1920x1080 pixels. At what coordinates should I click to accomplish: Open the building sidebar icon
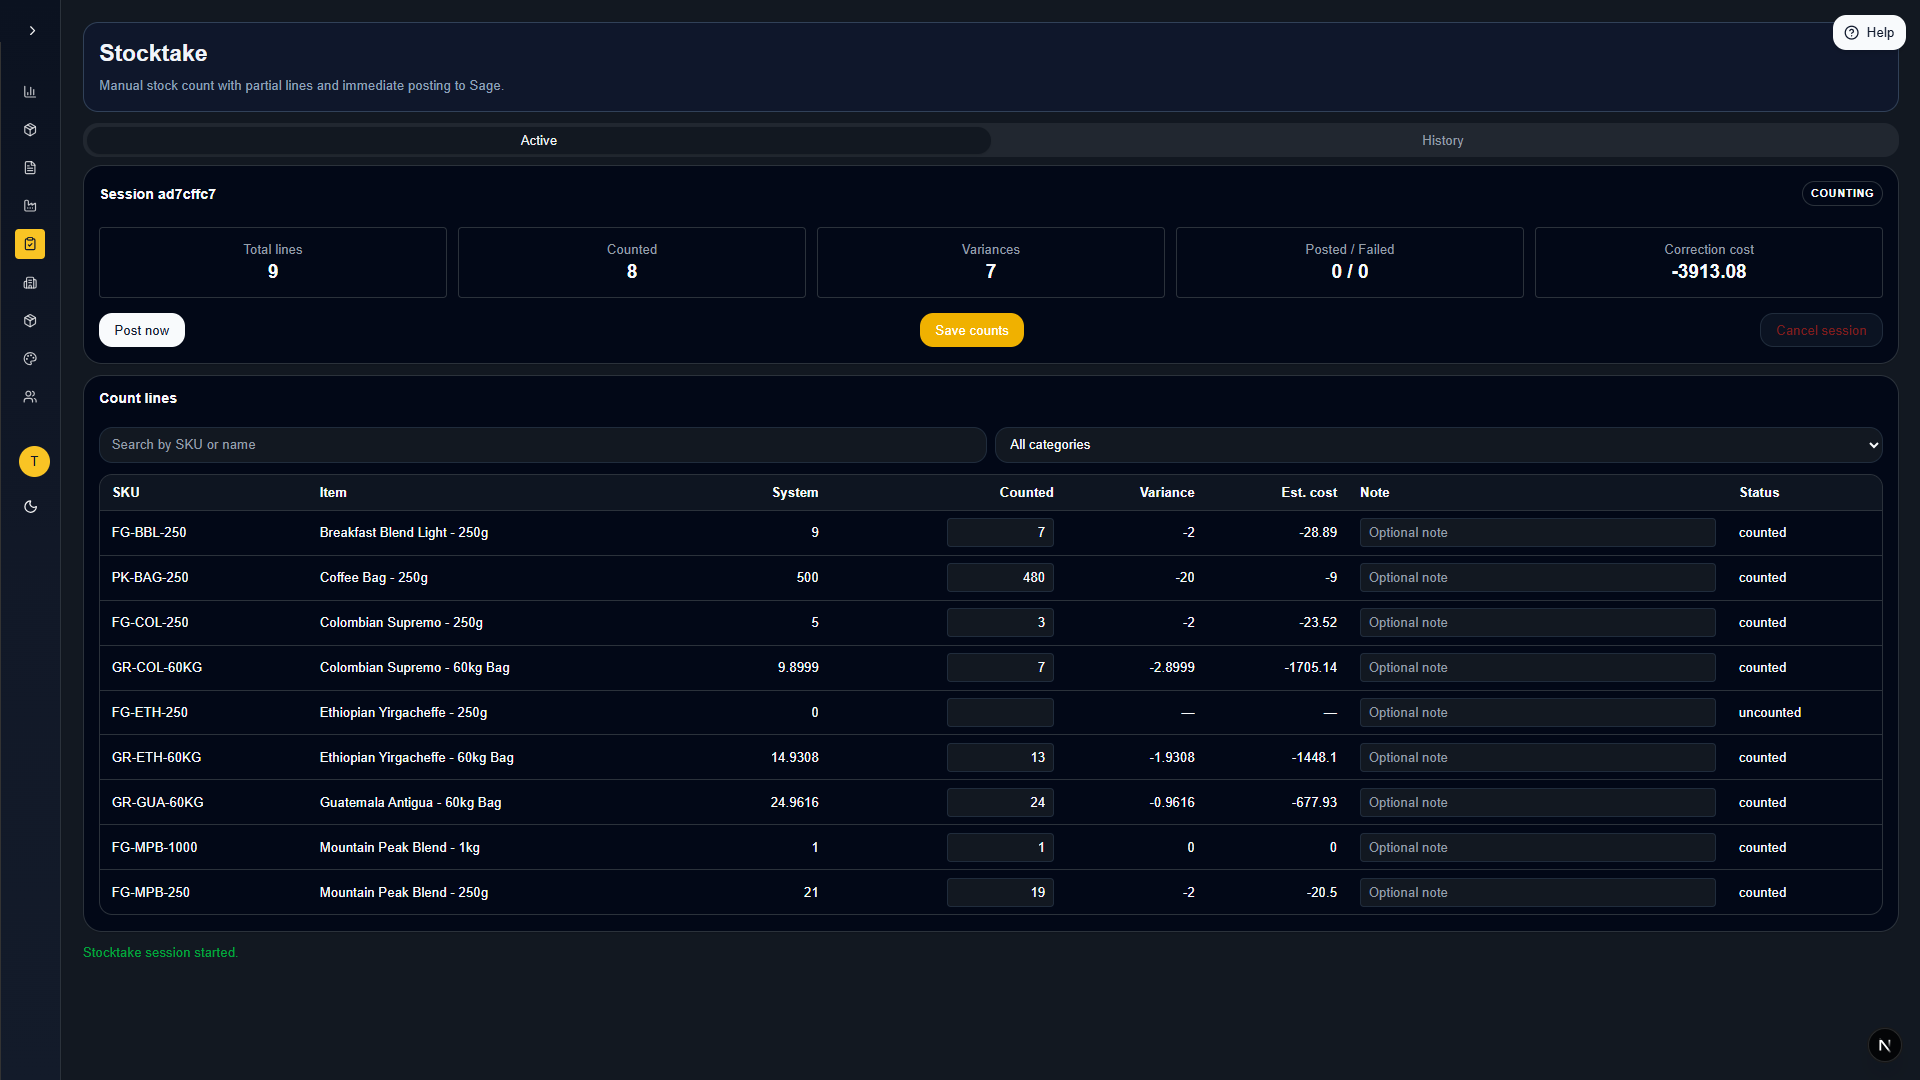click(x=30, y=283)
